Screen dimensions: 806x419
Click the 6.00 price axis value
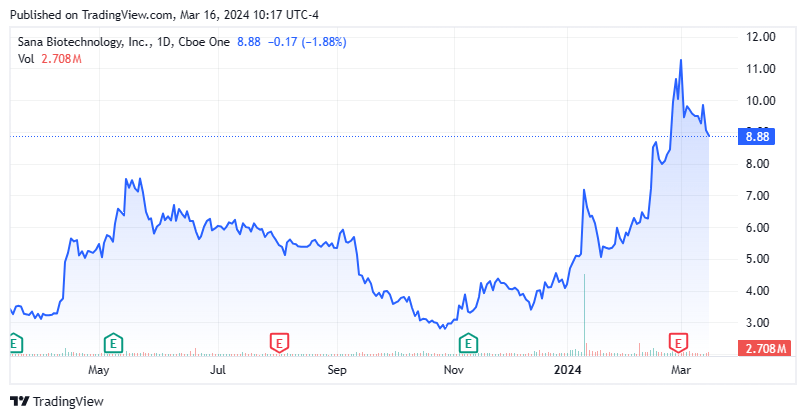tap(758, 228)
